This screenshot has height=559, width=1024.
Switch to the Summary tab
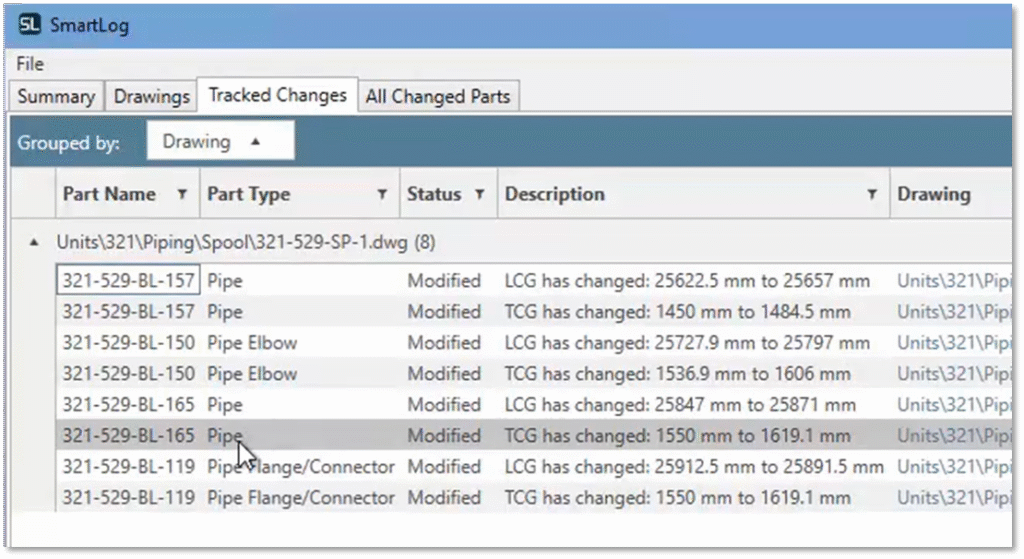[56, 97]
